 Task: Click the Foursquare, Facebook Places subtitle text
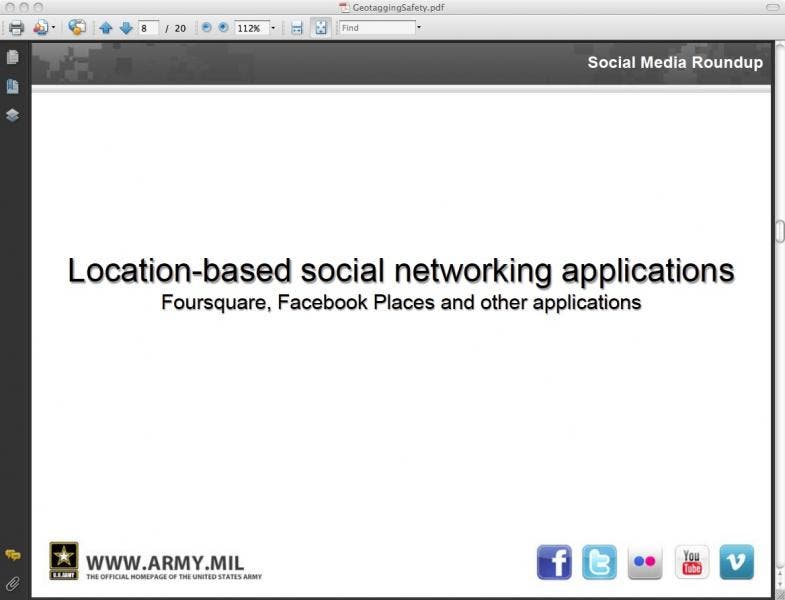[401, 303]
